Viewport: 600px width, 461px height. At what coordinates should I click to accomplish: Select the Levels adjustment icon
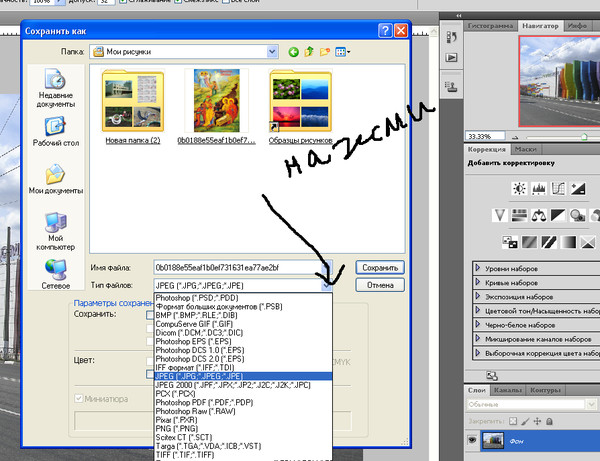(539, 189)
